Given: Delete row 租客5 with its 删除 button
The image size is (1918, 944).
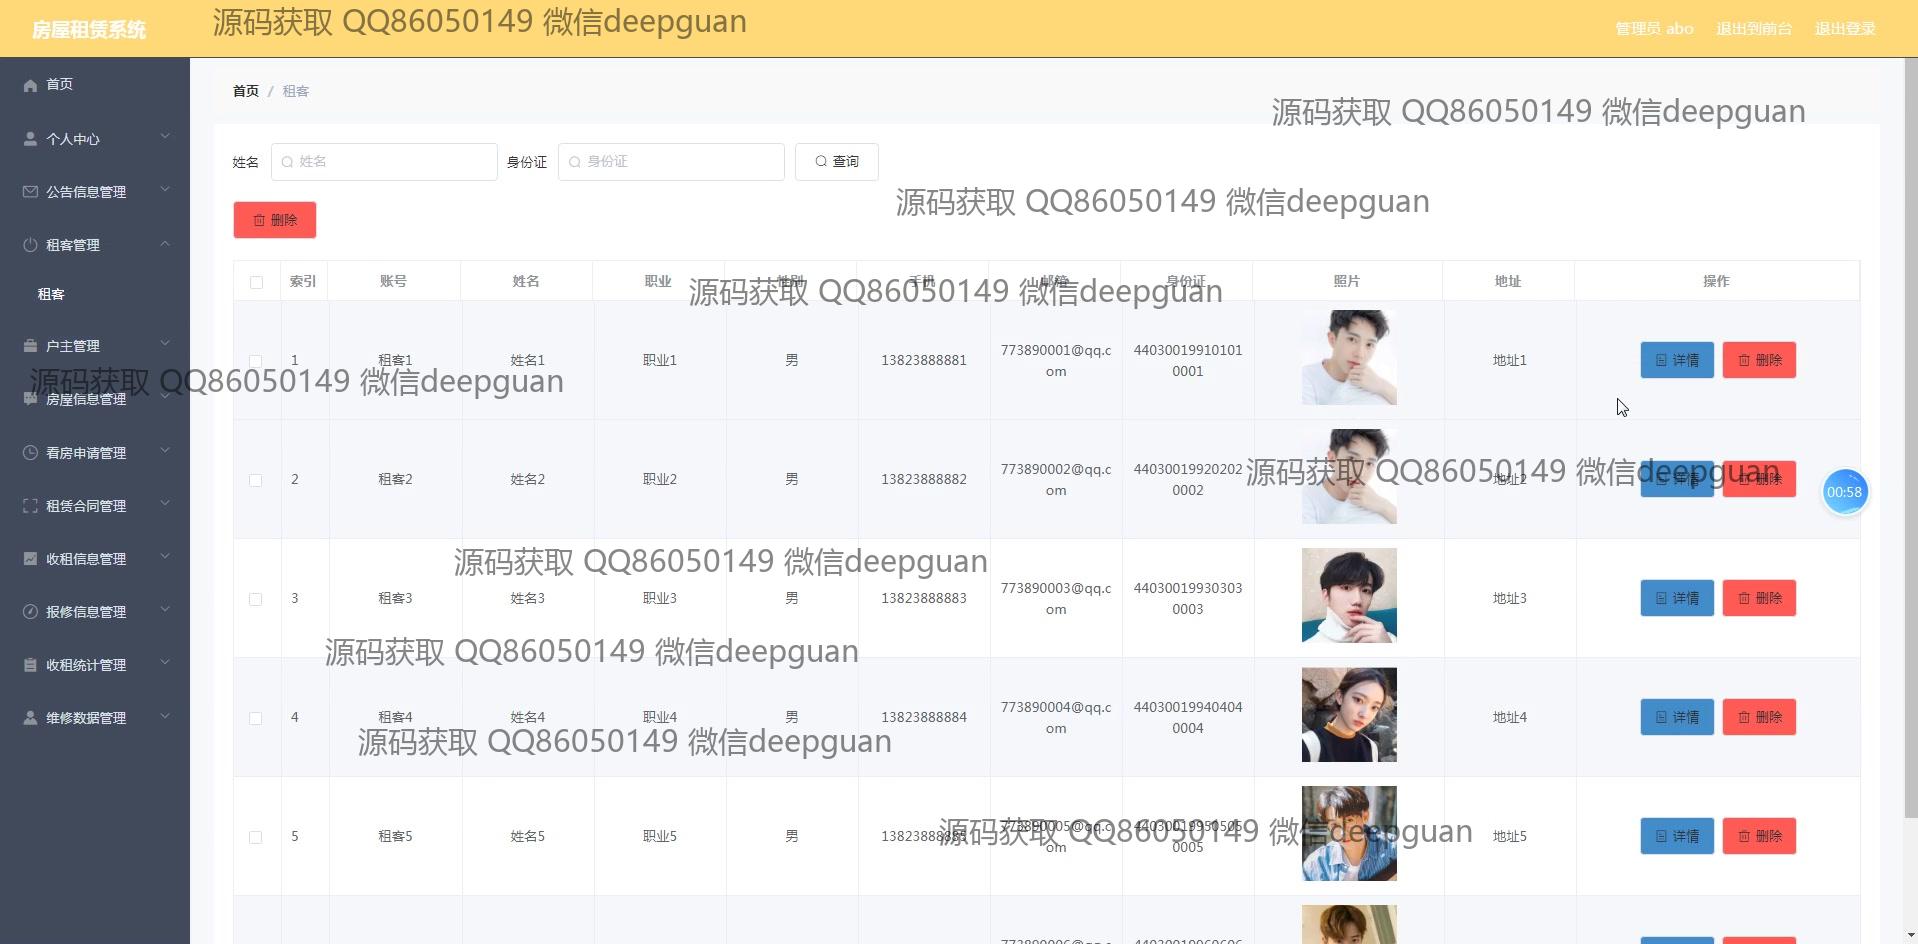Looking at the screenshot, I should (1759, 836).
